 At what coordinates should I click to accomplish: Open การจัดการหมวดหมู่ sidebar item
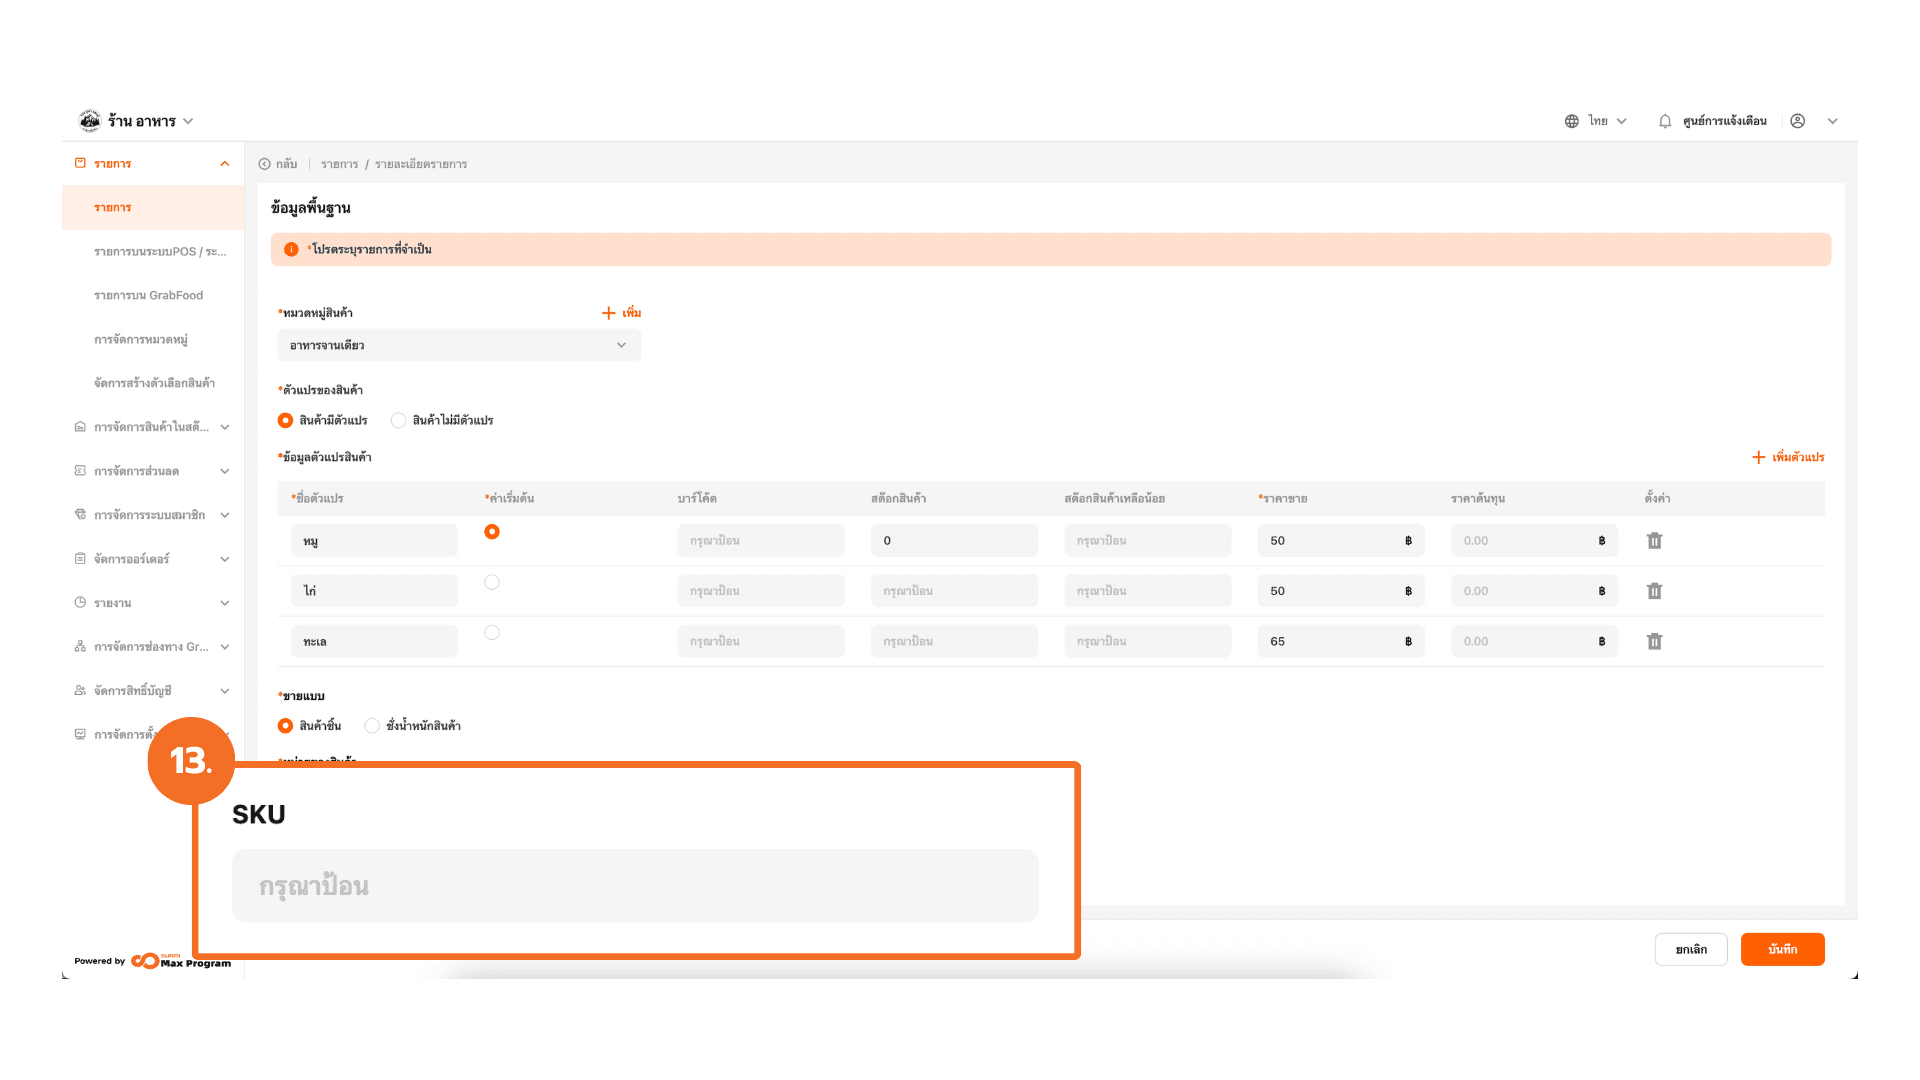click(x=141, y=339)
